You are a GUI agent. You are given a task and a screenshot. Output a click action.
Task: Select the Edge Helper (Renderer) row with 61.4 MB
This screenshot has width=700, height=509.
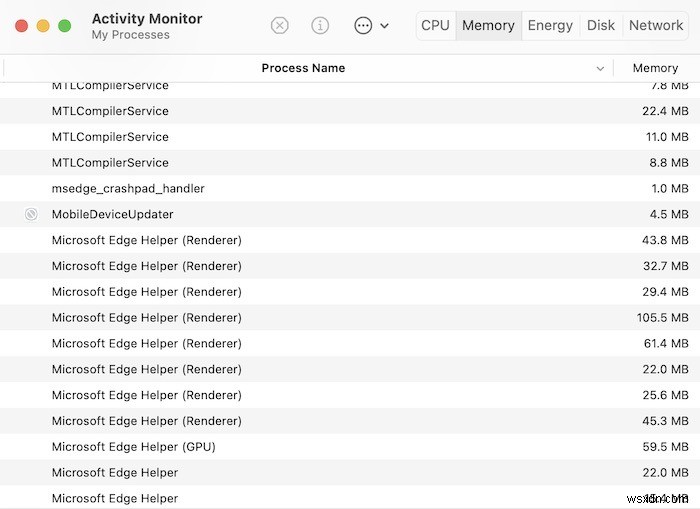click(x=350, y=344)
